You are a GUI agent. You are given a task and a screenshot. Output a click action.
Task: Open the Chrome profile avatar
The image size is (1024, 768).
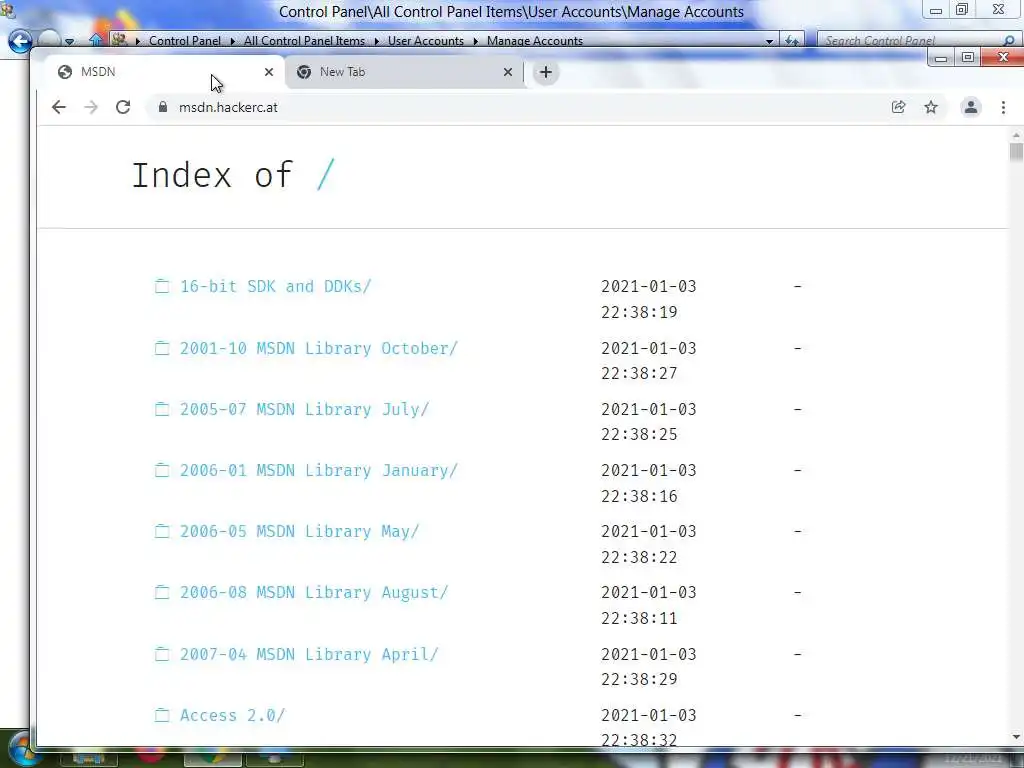pos(971,107)
